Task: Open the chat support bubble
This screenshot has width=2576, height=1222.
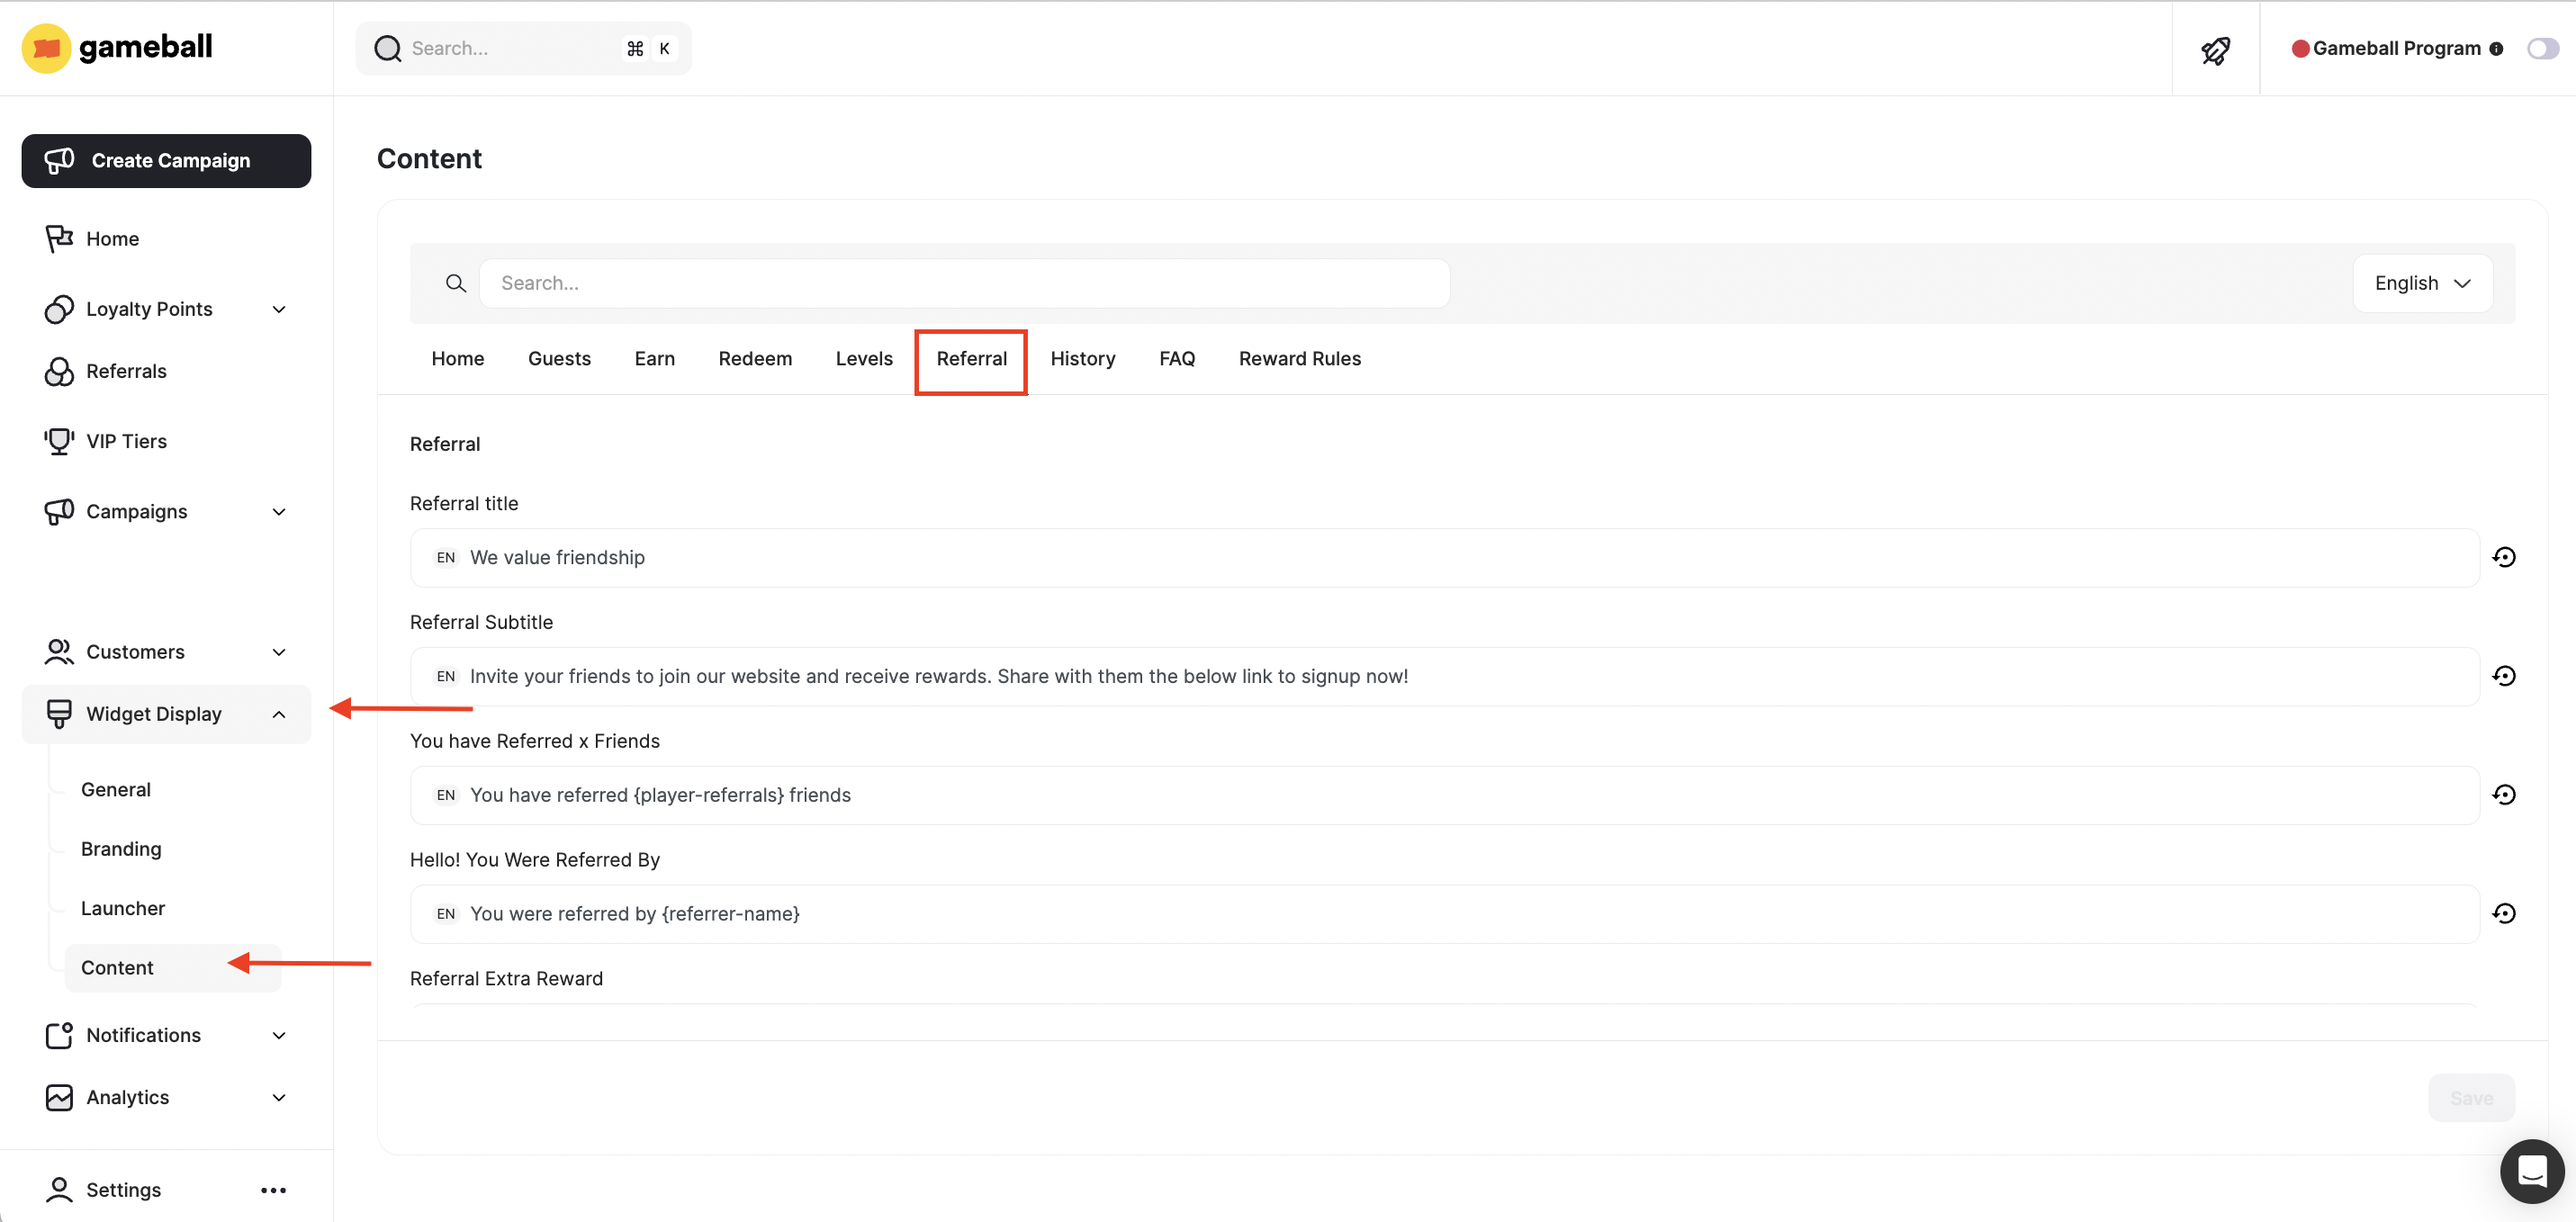Action: [x=2531, y=1171]
